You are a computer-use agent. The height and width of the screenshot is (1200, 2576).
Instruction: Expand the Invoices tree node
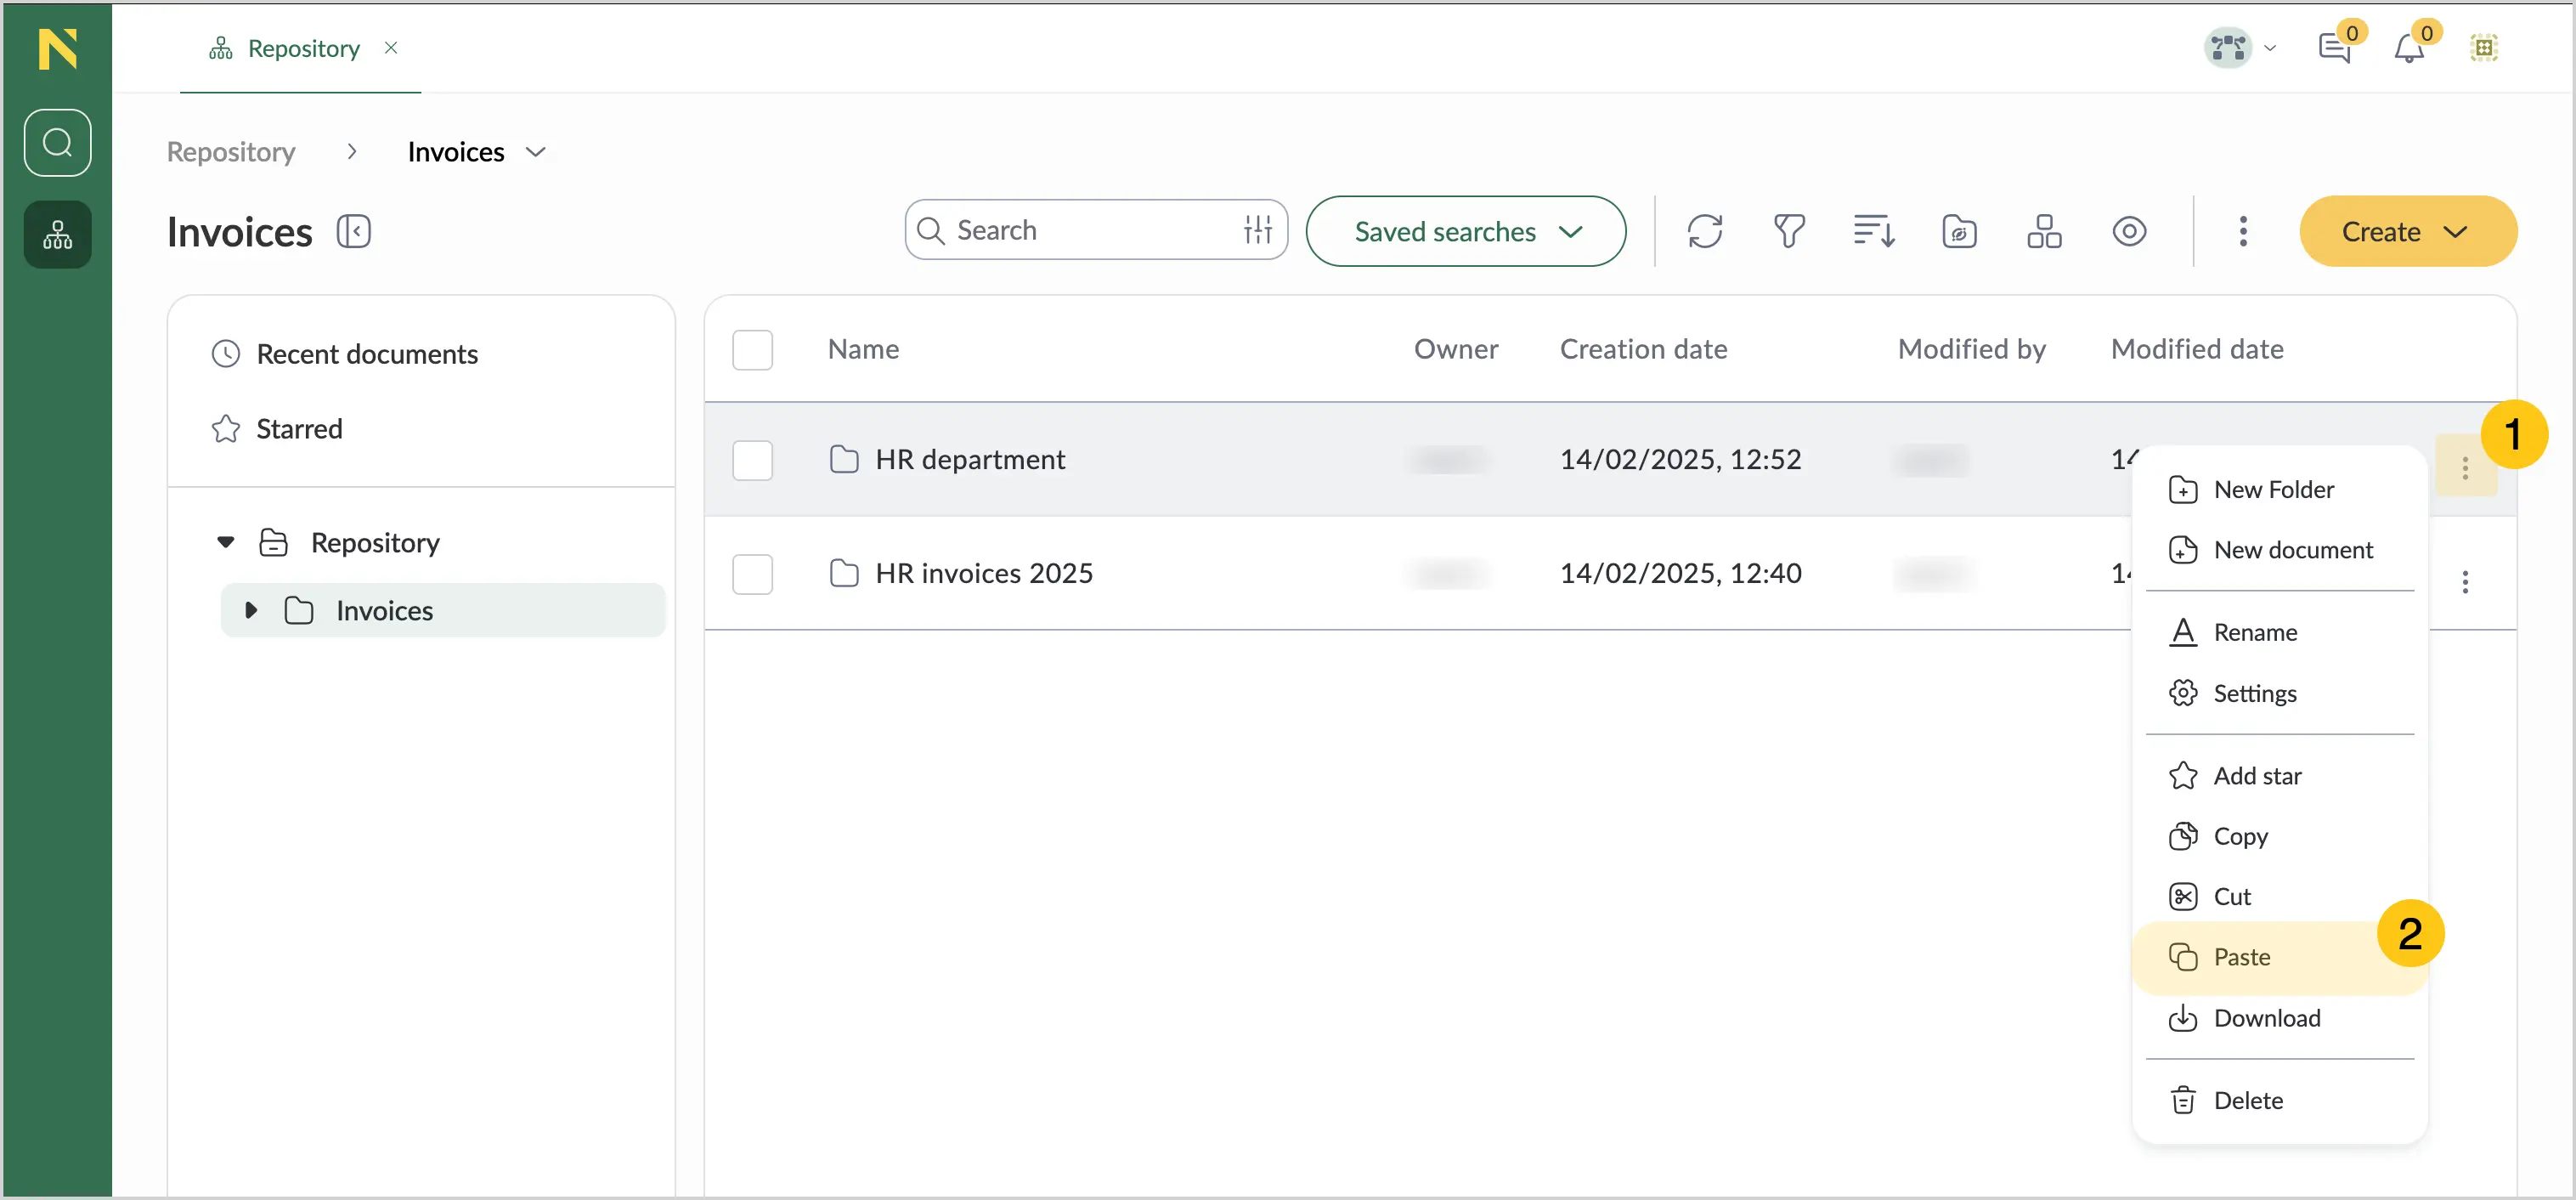coord(251,610)
